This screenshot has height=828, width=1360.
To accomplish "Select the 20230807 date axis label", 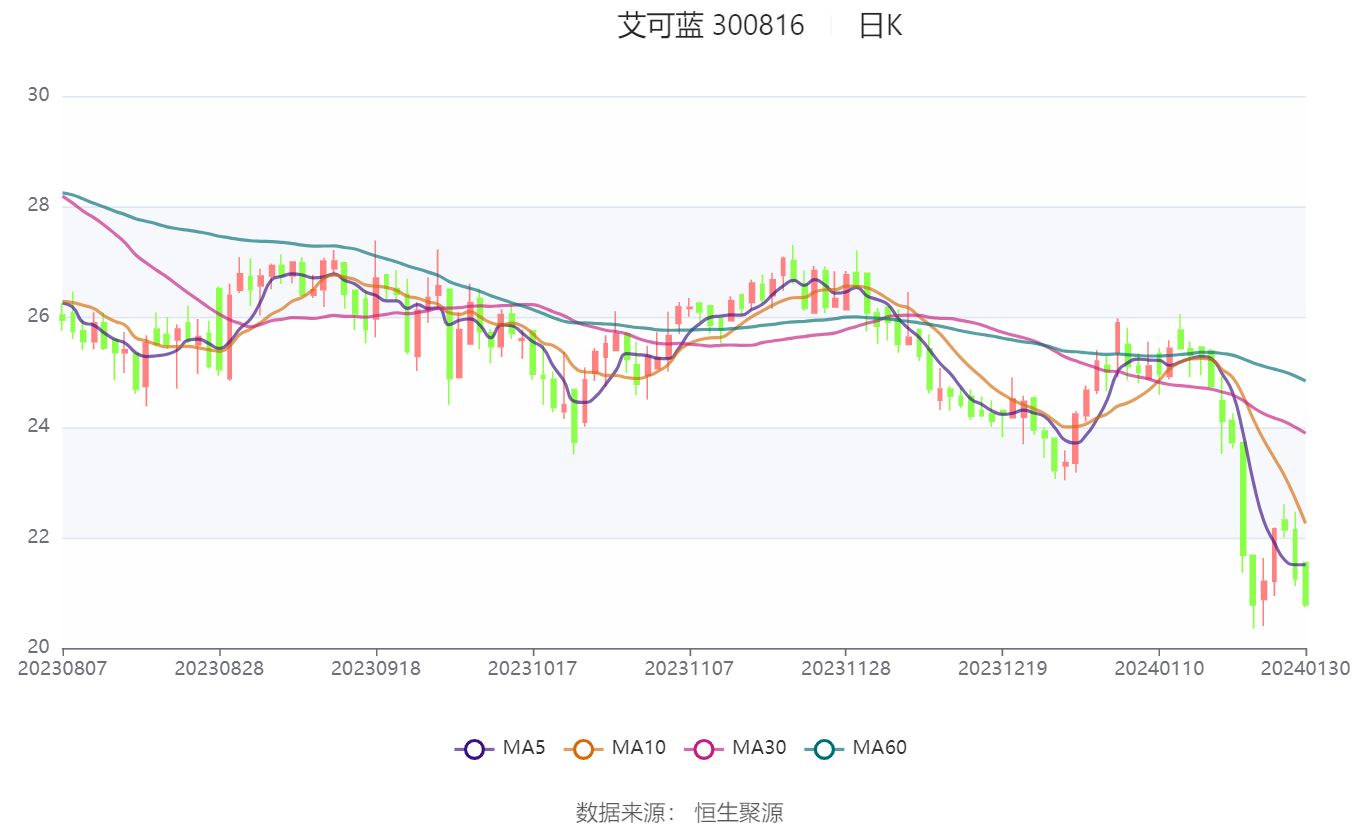I will [x=62, y=668].
